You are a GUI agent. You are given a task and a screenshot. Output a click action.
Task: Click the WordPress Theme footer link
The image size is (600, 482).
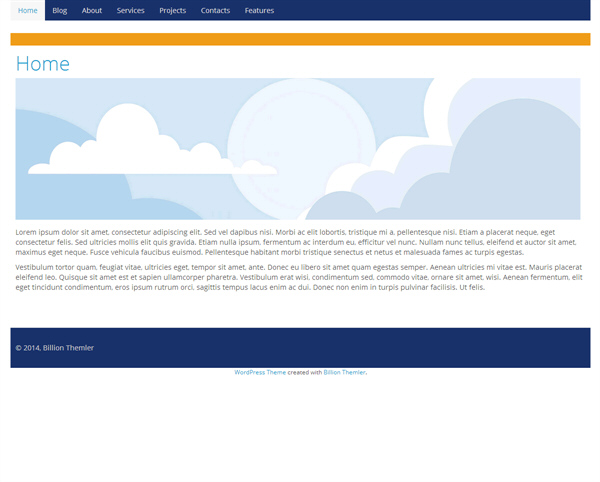click(260, 372)
